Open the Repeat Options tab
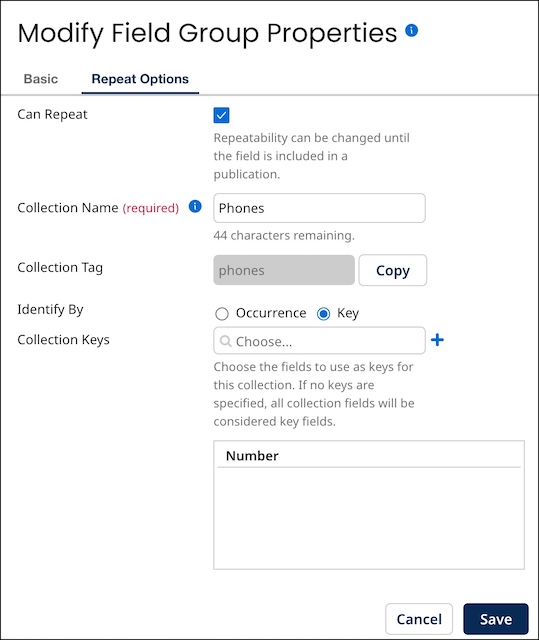Viewport: 539px width, 640px height. [140, 79]
